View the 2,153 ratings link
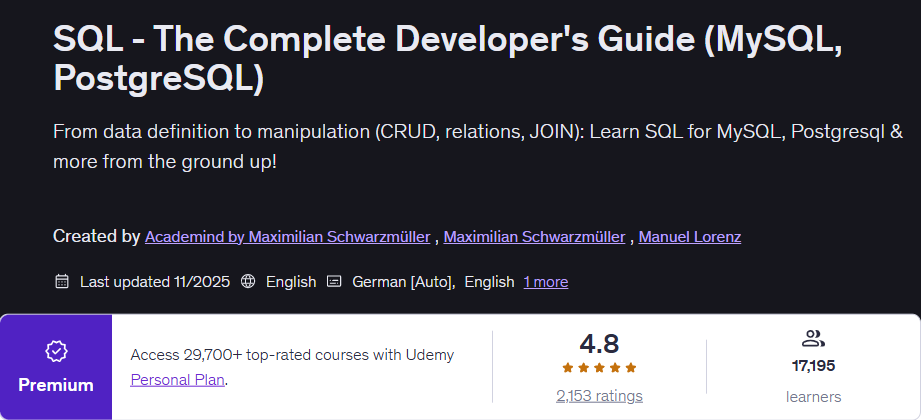 pos(599,396)
